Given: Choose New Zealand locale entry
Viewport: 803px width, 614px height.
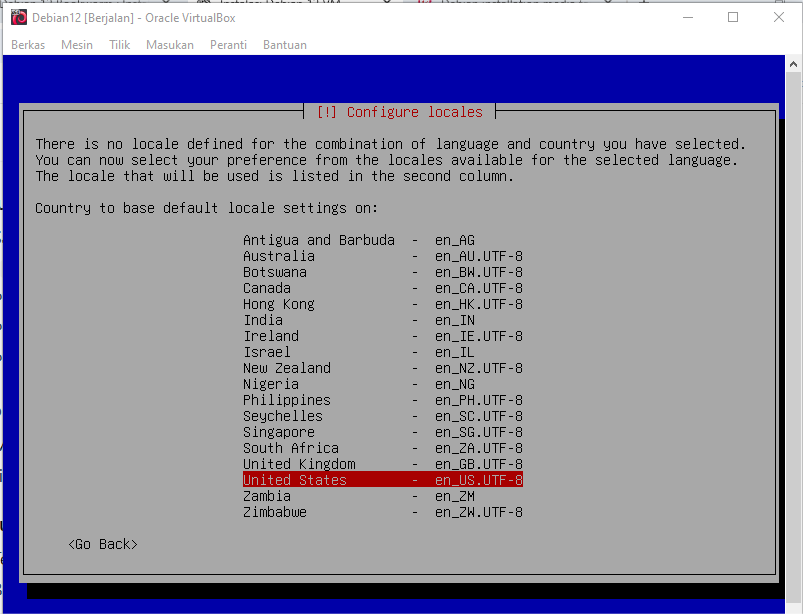Looking at the screenshot, I should pyautogui.click(x=382, y=368).
